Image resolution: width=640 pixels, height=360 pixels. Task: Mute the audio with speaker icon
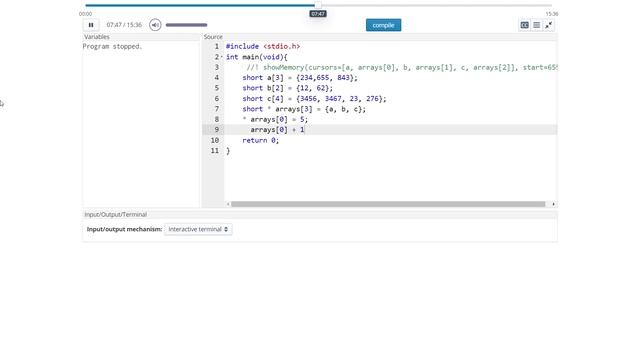click(x=155, y=25)
